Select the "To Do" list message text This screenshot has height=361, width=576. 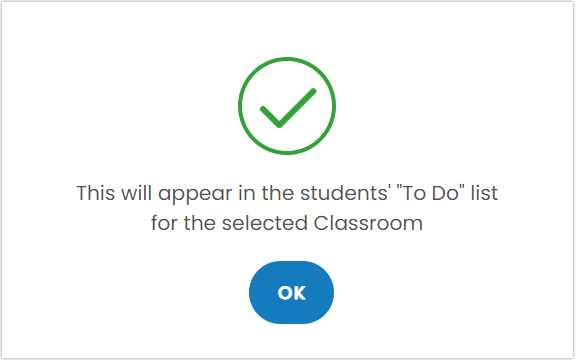(x=287, y=208)
